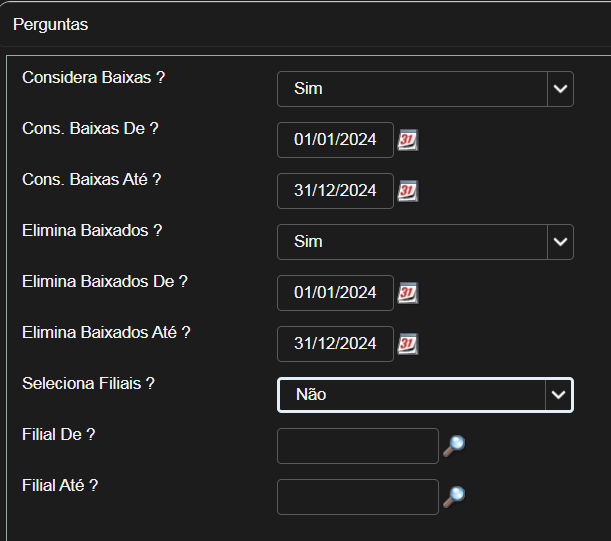Open calendar for Elimina Baixados De
The image size is (611, 541).
coord(408,293)
